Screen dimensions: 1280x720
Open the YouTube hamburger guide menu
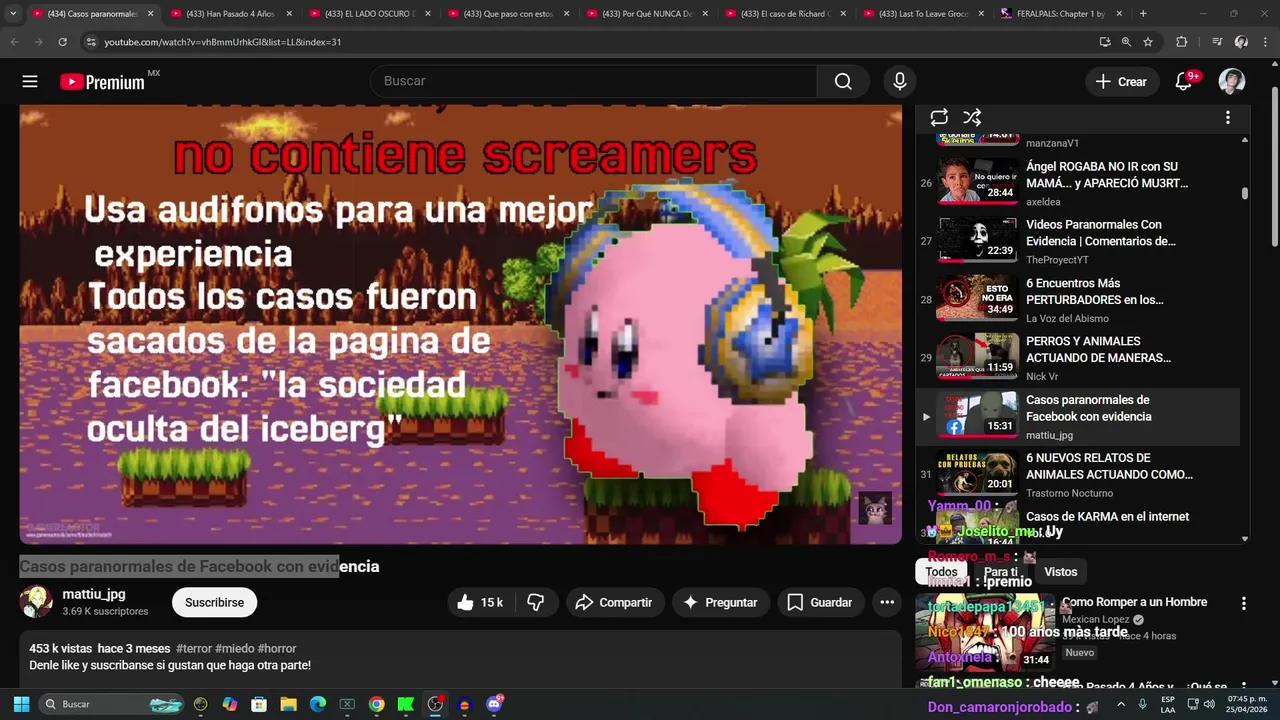click(30, 82)
